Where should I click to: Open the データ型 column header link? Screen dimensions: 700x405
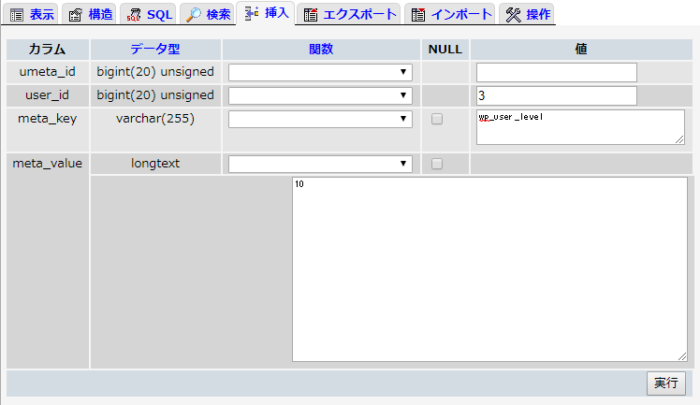[155, 49]
